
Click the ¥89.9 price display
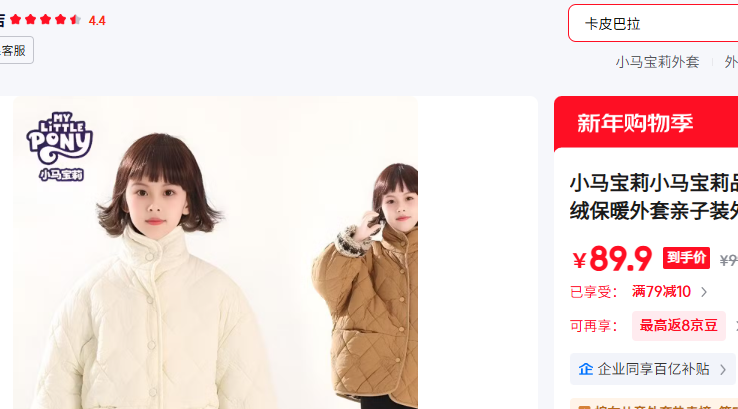[612, 259]
